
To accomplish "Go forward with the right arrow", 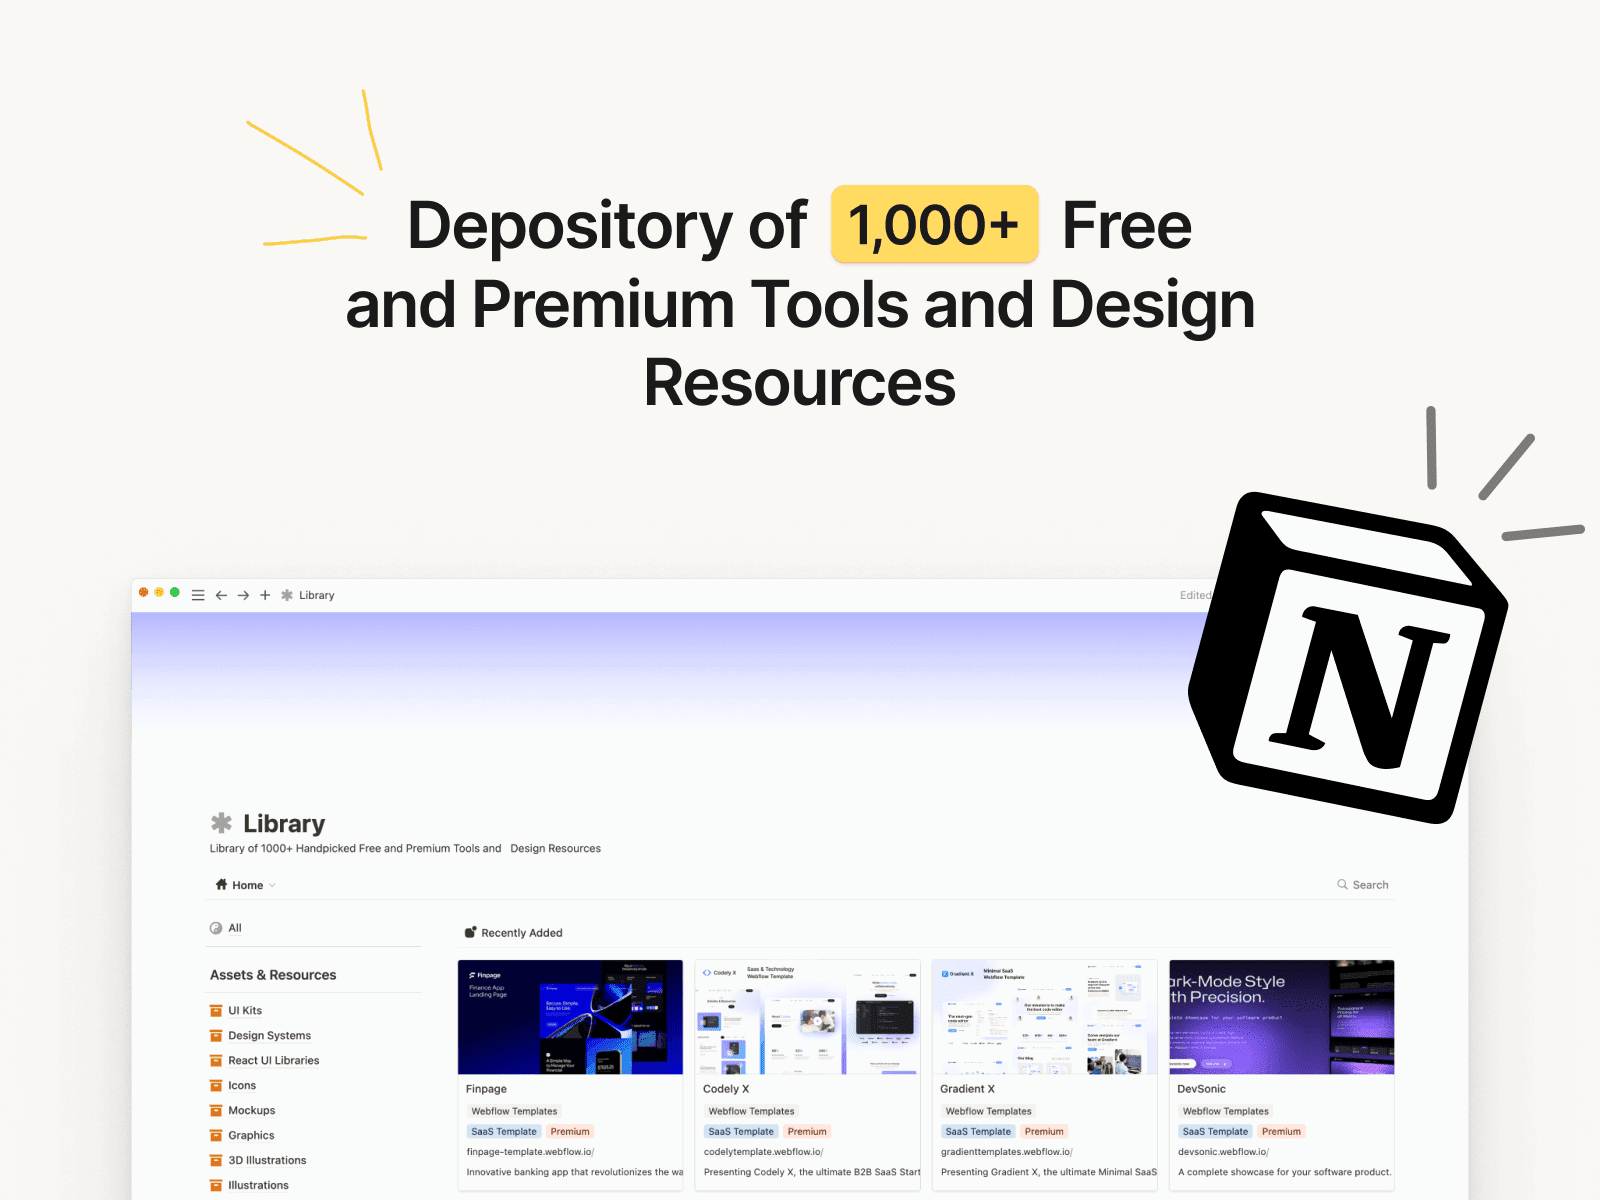I will pyautogui.click(x=243, y=595).
